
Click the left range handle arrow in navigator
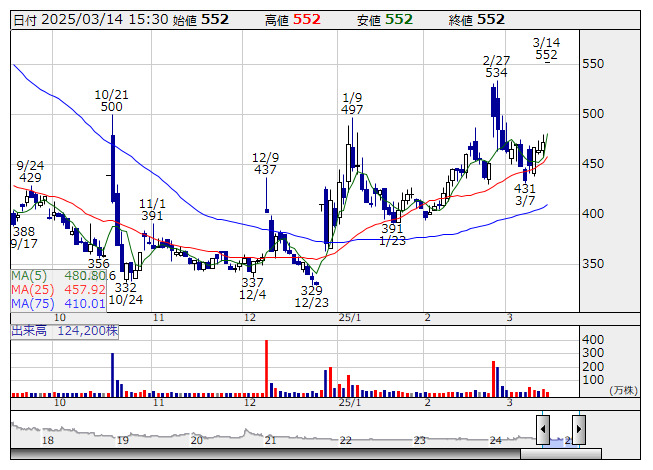542,430
